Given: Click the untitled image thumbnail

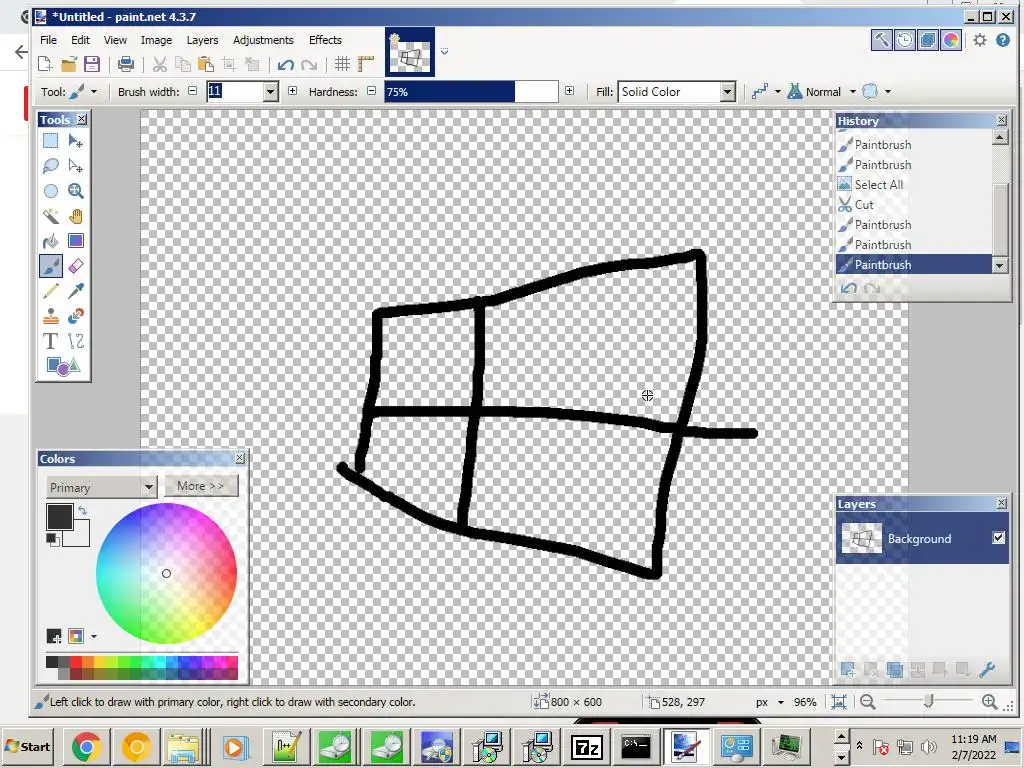Looking at the screenshot, I should pos(410,52).
